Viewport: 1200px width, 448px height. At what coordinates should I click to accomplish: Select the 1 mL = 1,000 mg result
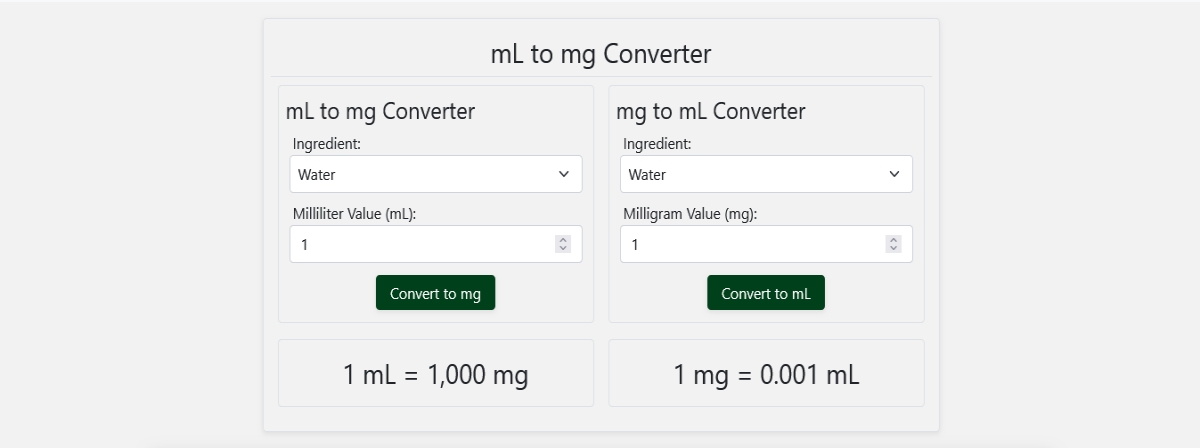[x=436, y=375]
